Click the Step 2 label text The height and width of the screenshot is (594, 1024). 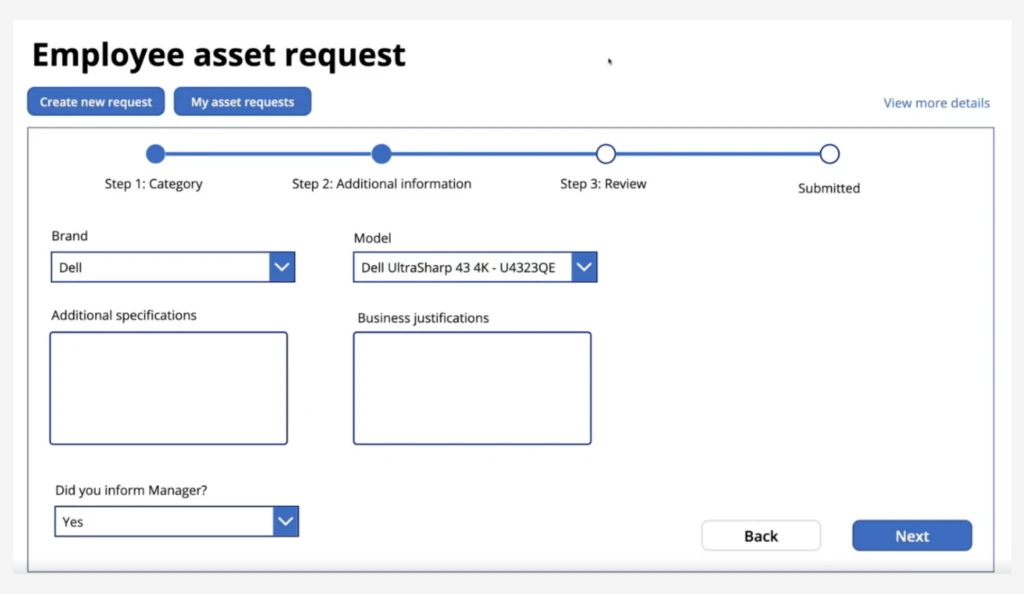click(381, 184)
